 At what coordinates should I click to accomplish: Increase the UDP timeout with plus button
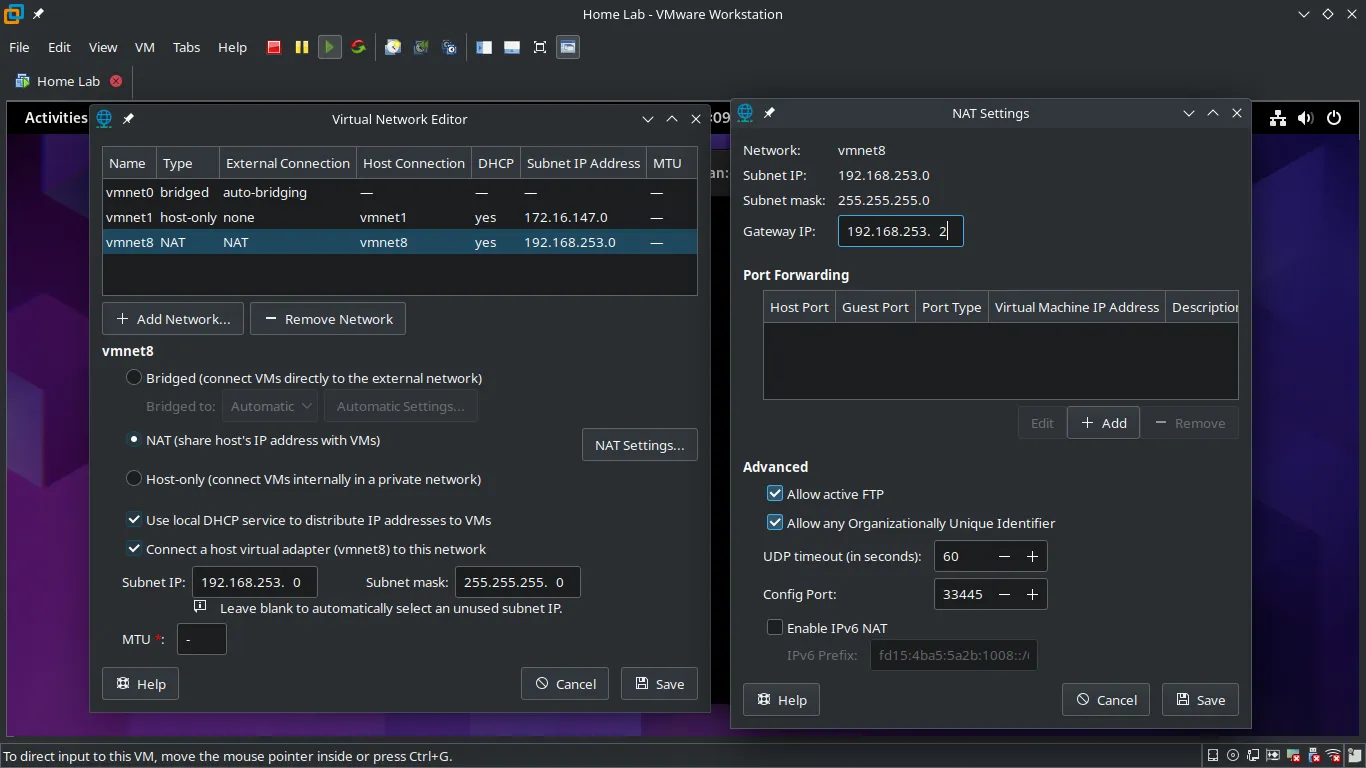[1032, 556]
